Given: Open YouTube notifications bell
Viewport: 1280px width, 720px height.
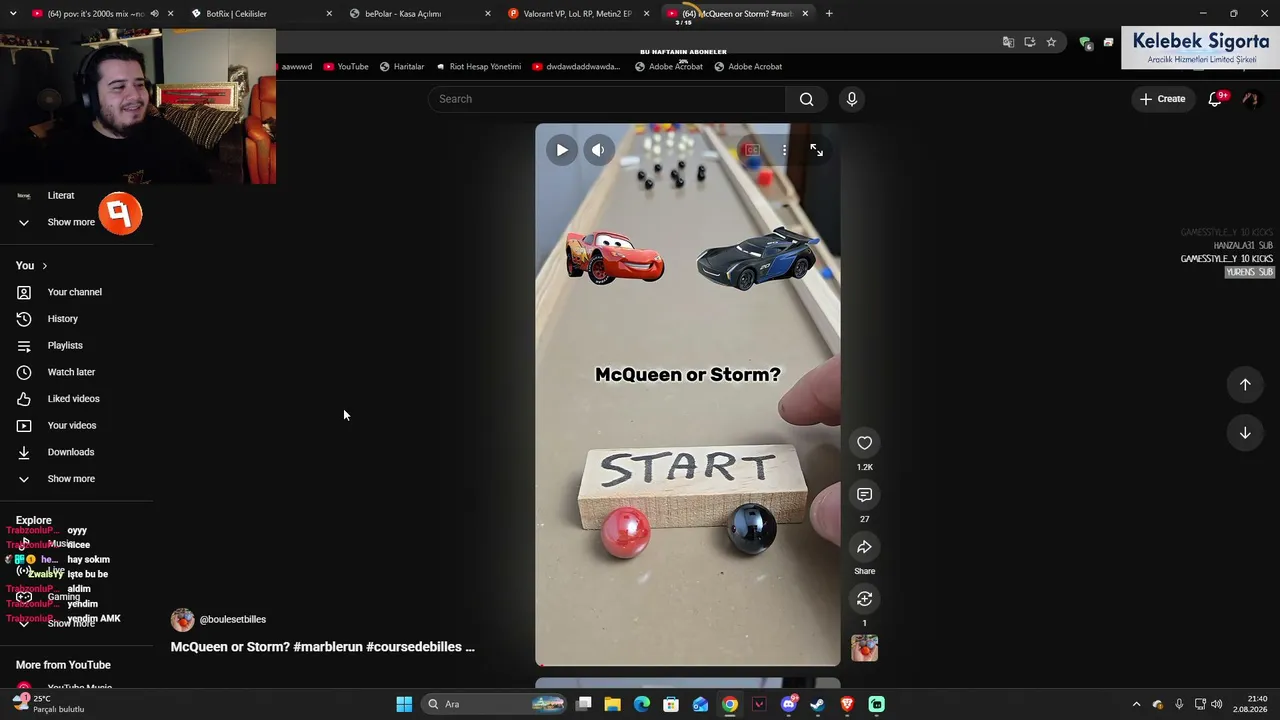Looking at the screenshot, I should point(1216,99).
